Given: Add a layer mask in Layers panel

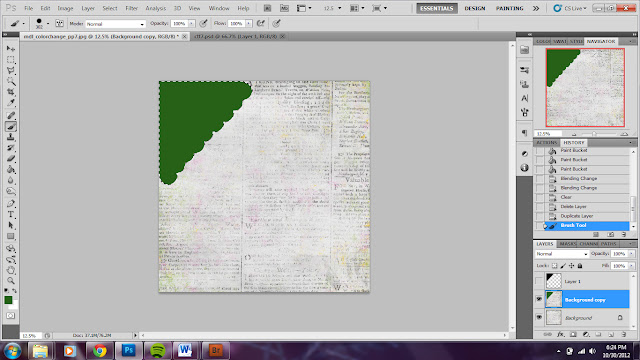Looking at the screenshot, I should (x=573, y=334).
